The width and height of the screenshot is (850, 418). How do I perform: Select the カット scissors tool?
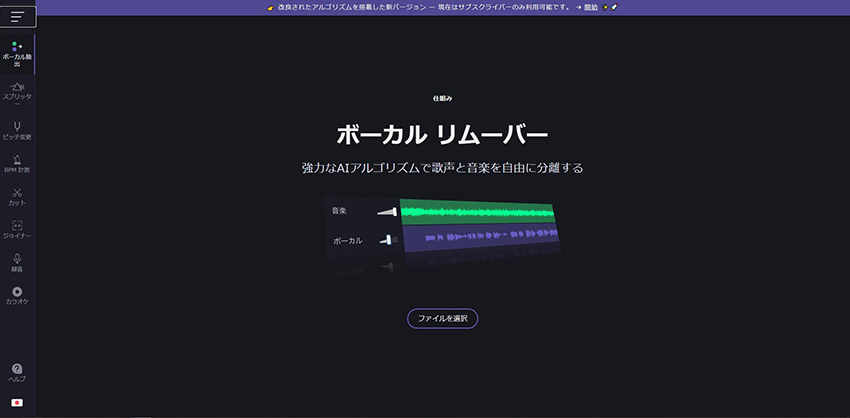(x=17, y=197)
